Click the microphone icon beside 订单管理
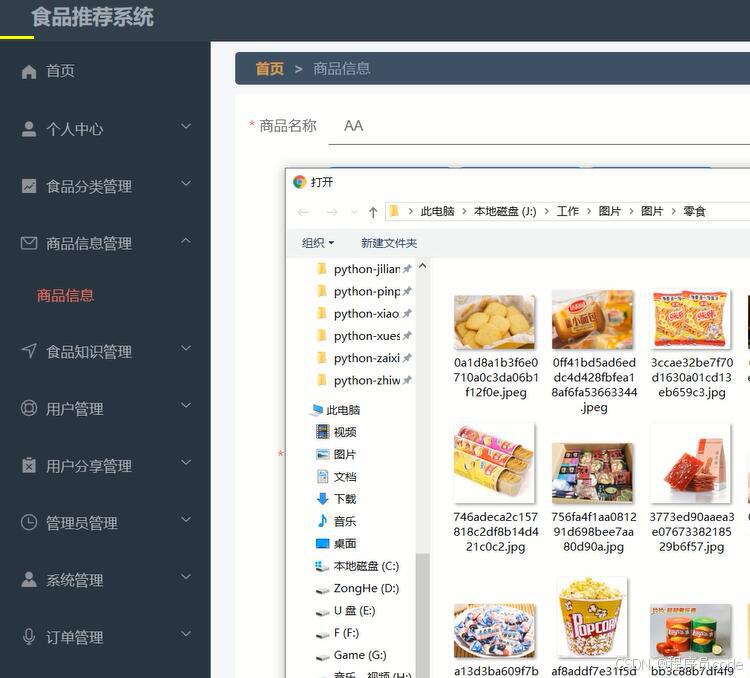Viewport: 750px width, 678px height. tap(29, 636)
